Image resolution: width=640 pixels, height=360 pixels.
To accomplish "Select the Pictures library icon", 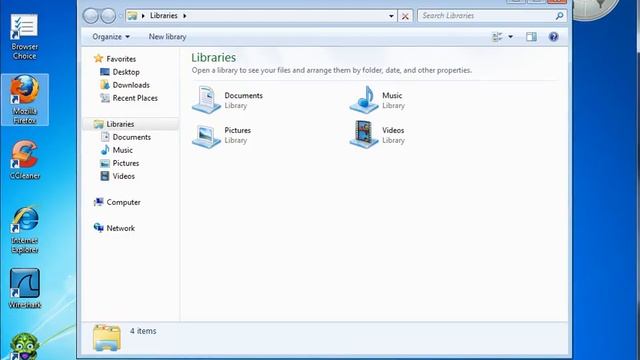I will click(206, 135).
